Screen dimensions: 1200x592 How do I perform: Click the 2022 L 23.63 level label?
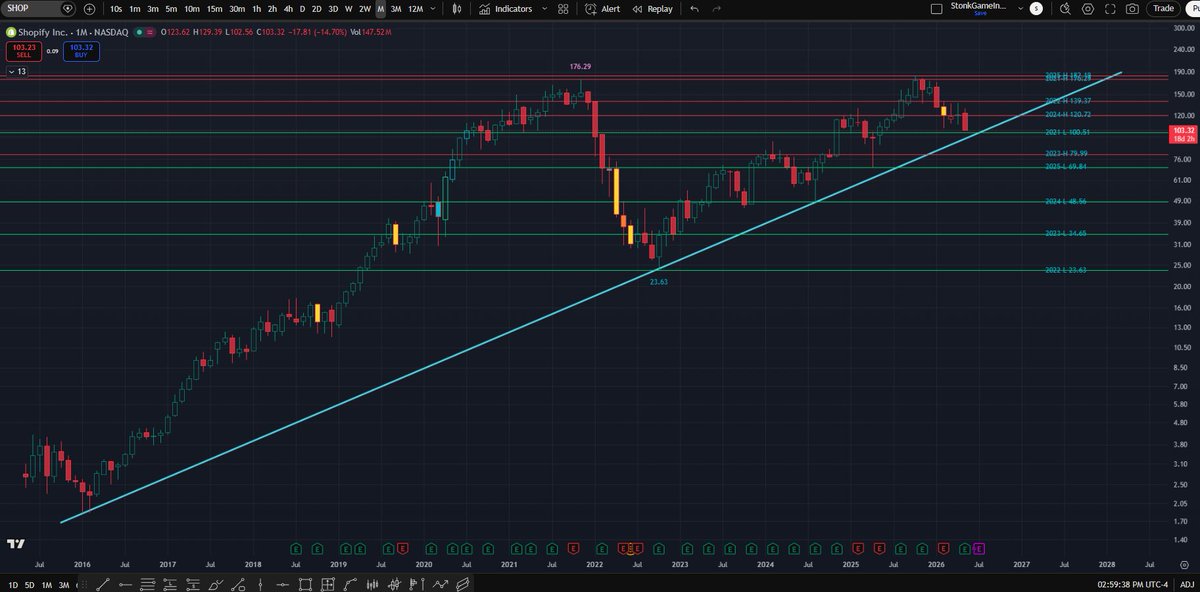pyautogui.click(x=1065, y=270)
